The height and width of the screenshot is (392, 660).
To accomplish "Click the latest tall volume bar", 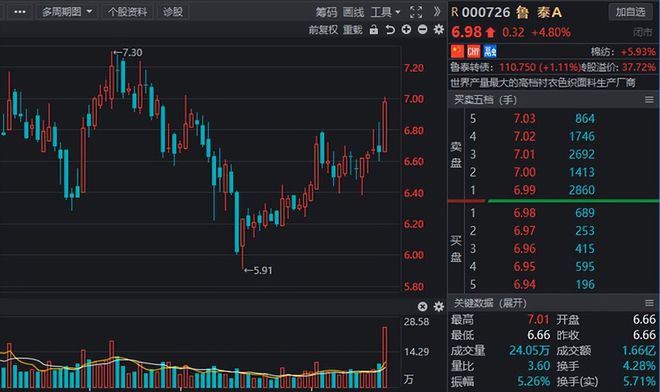I will 385,357.
